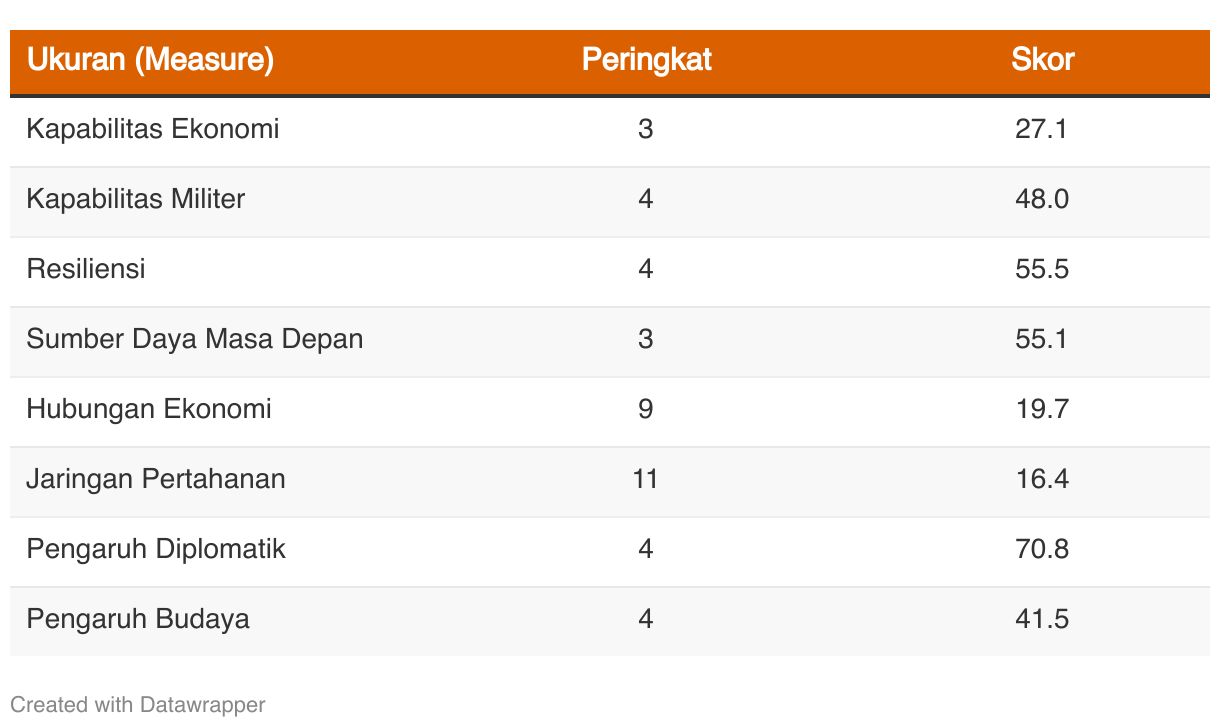Click the Pengaruh Budaya row label
1220x728 pixels.
point(138,619)
